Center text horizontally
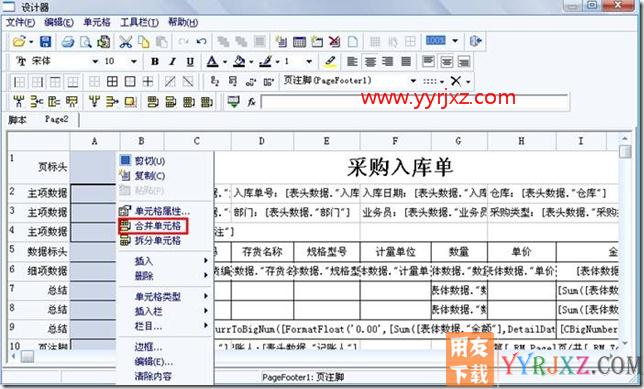This screenshot has width=644, height=389. pyautogui.click(x=370, y=62)
